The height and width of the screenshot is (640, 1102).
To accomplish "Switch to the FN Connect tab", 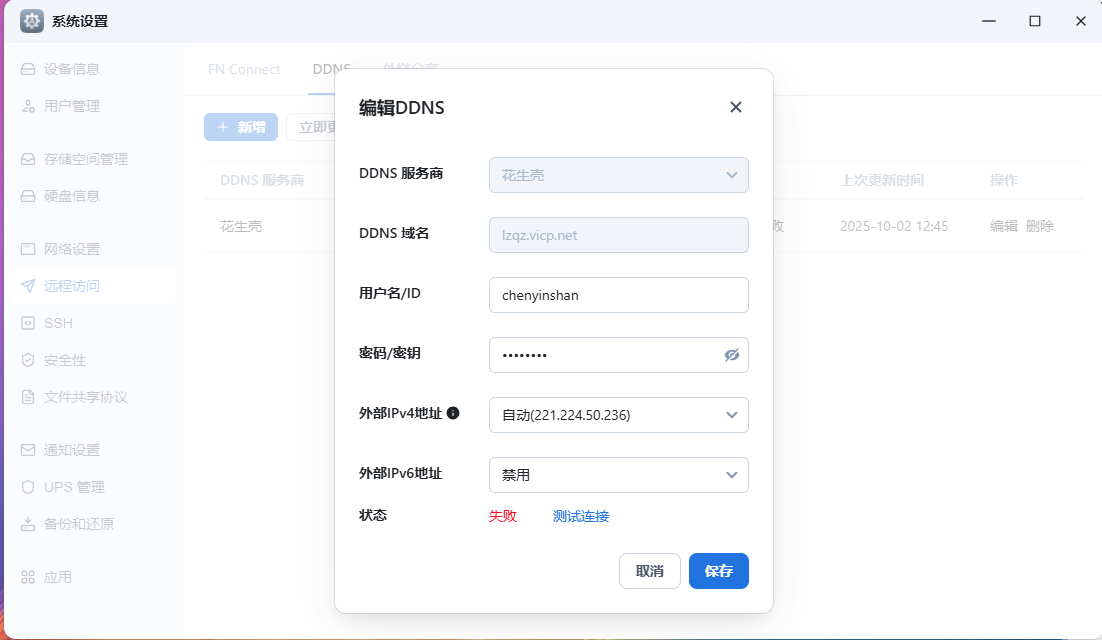I will [244, 70].
